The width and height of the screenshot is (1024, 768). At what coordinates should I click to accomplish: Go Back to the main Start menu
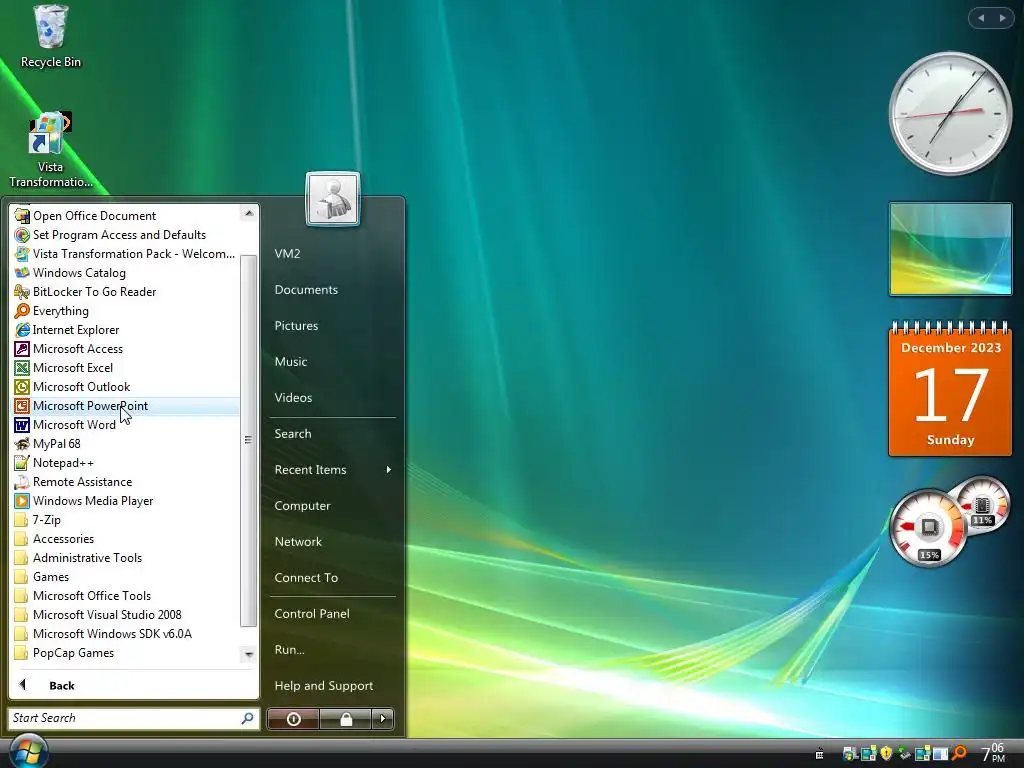click(x=133, y=685)
